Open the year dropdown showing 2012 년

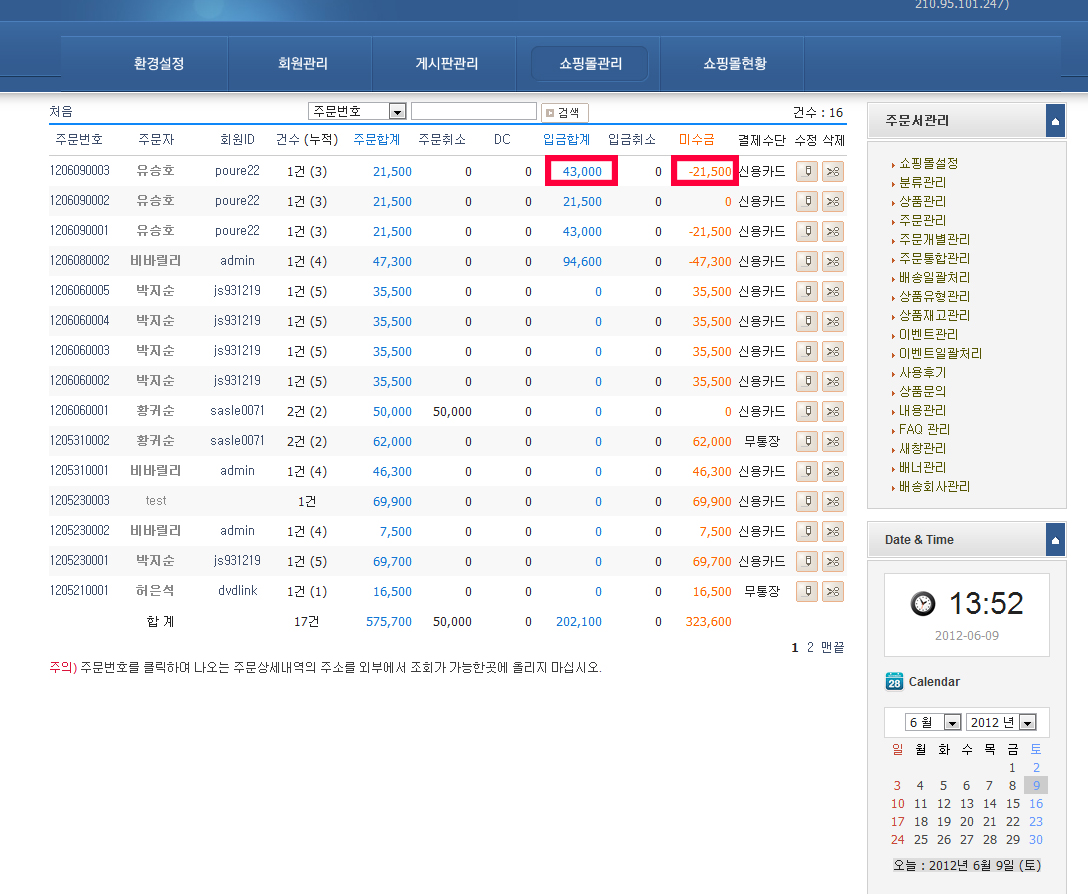point(1027,723)
